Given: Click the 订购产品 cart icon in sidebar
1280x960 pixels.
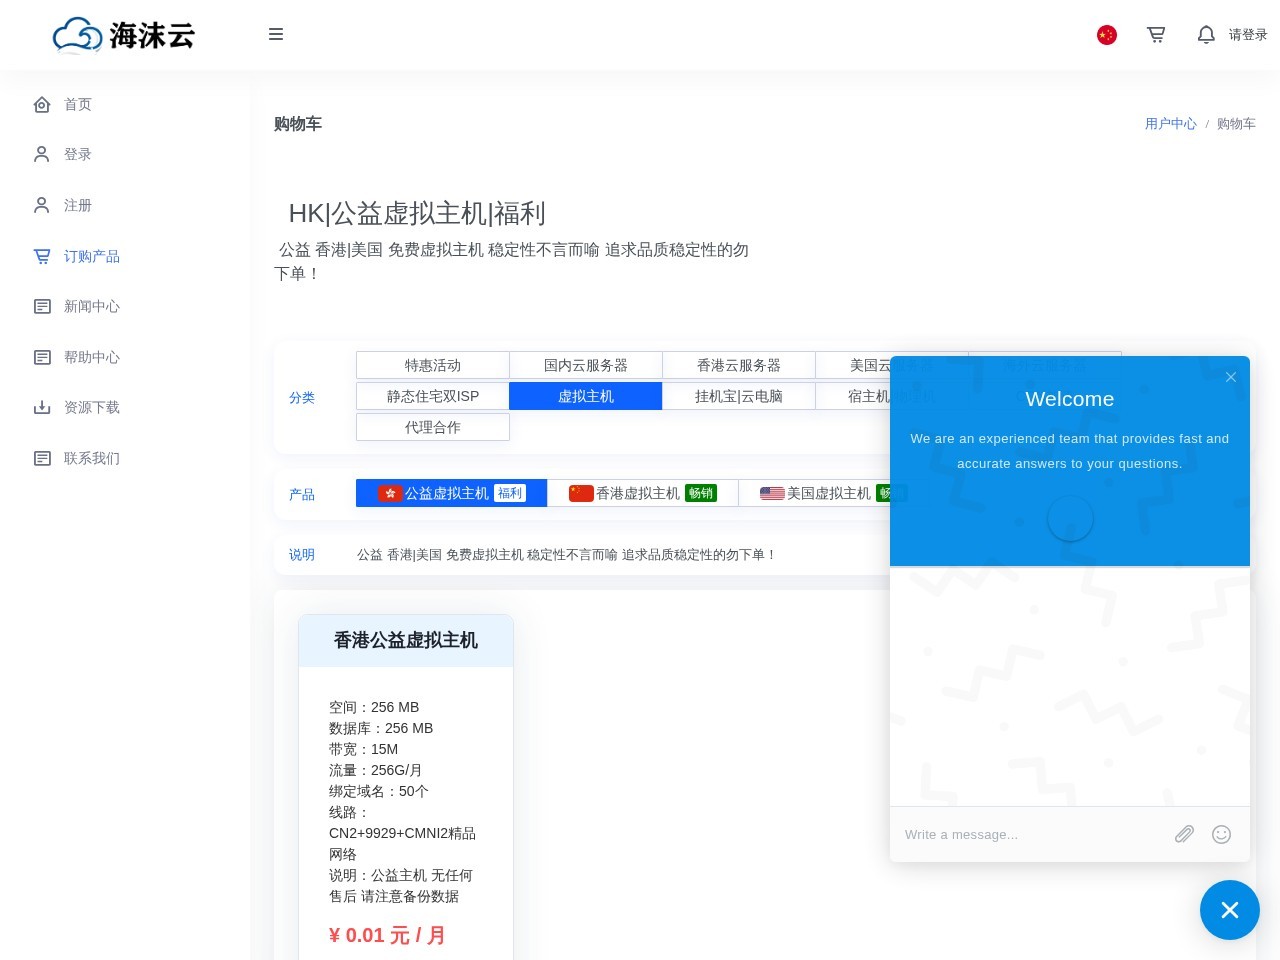Looking at the screenshot, I should click(42, 256).
